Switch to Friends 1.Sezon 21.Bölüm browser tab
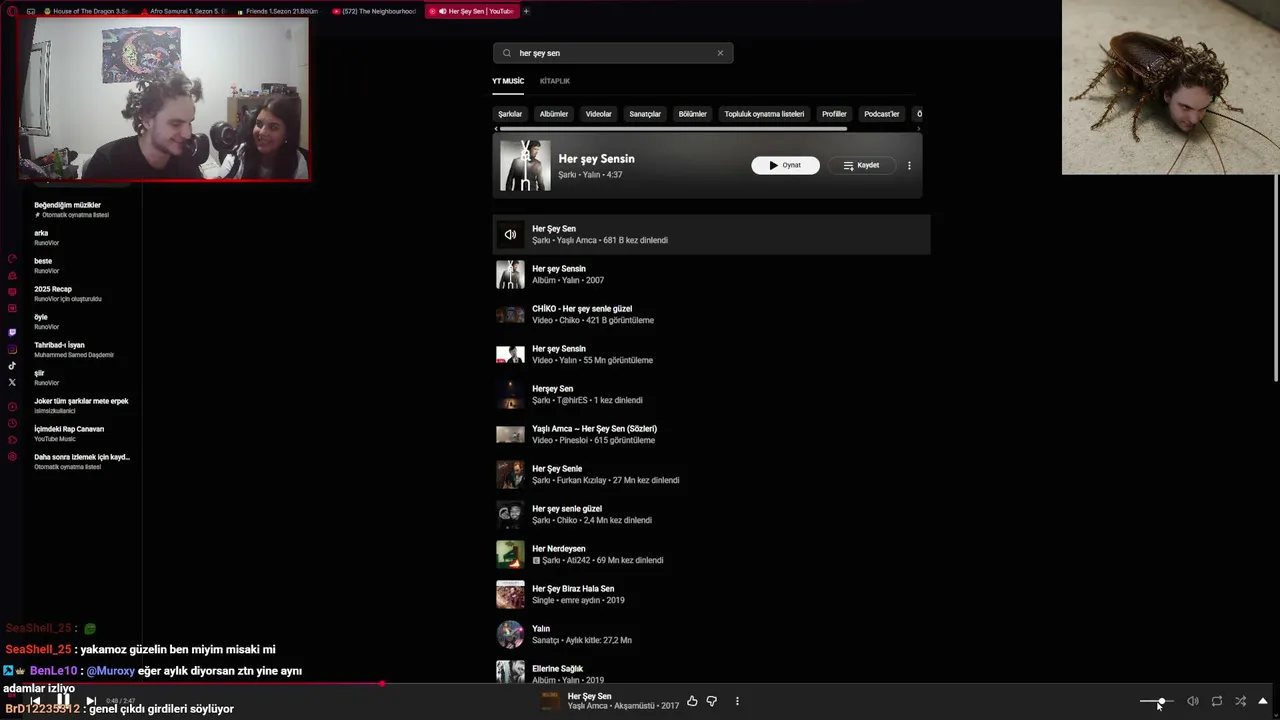 [x=280, y=11]
